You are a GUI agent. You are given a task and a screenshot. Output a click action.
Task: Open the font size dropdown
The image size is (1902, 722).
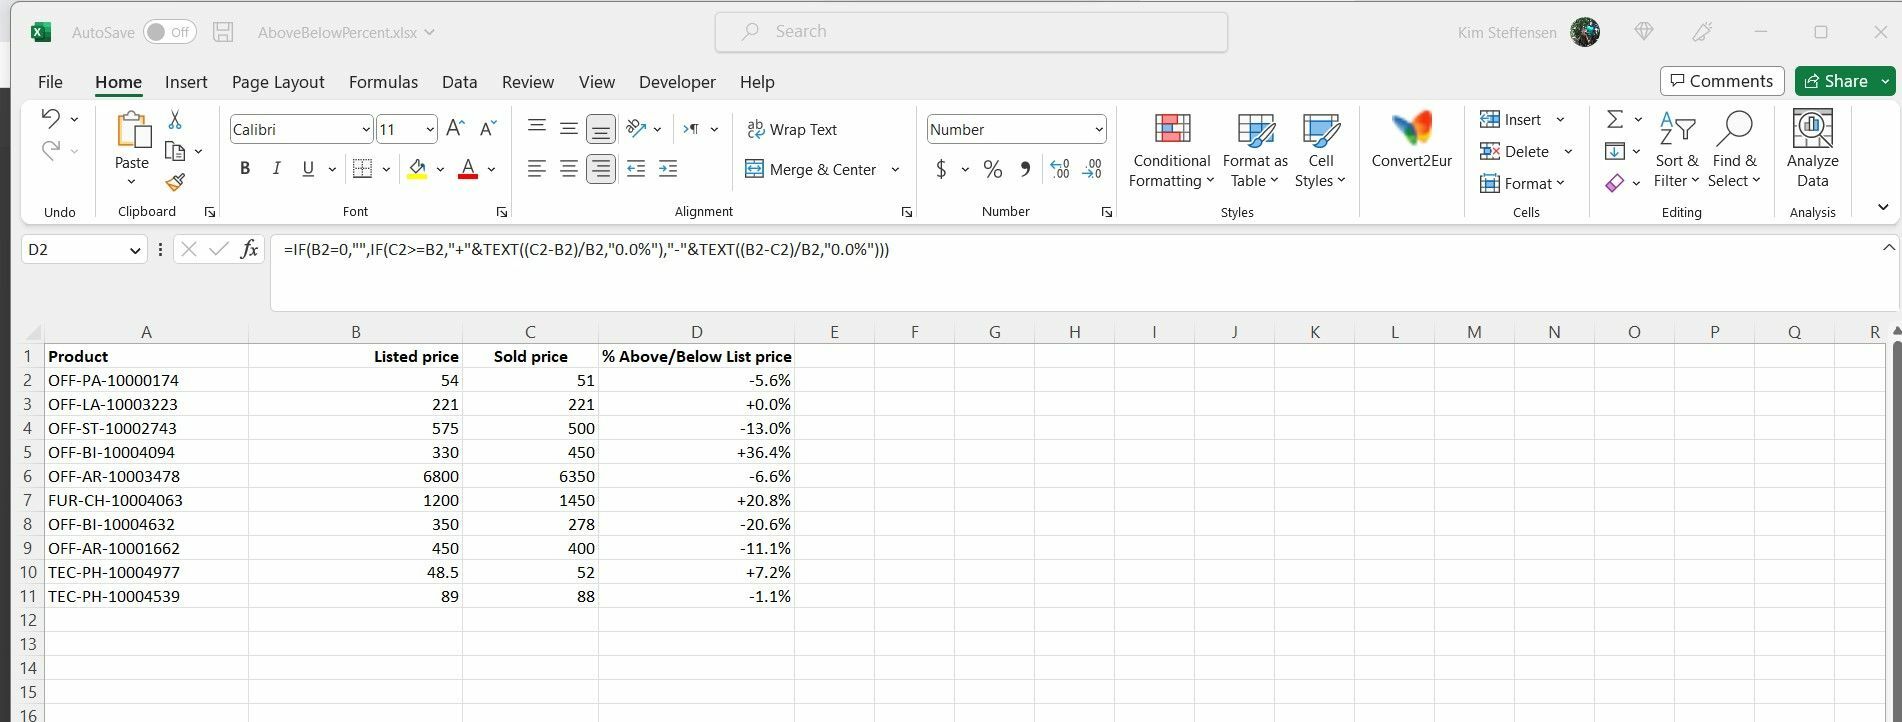click(x=430, y=129)
